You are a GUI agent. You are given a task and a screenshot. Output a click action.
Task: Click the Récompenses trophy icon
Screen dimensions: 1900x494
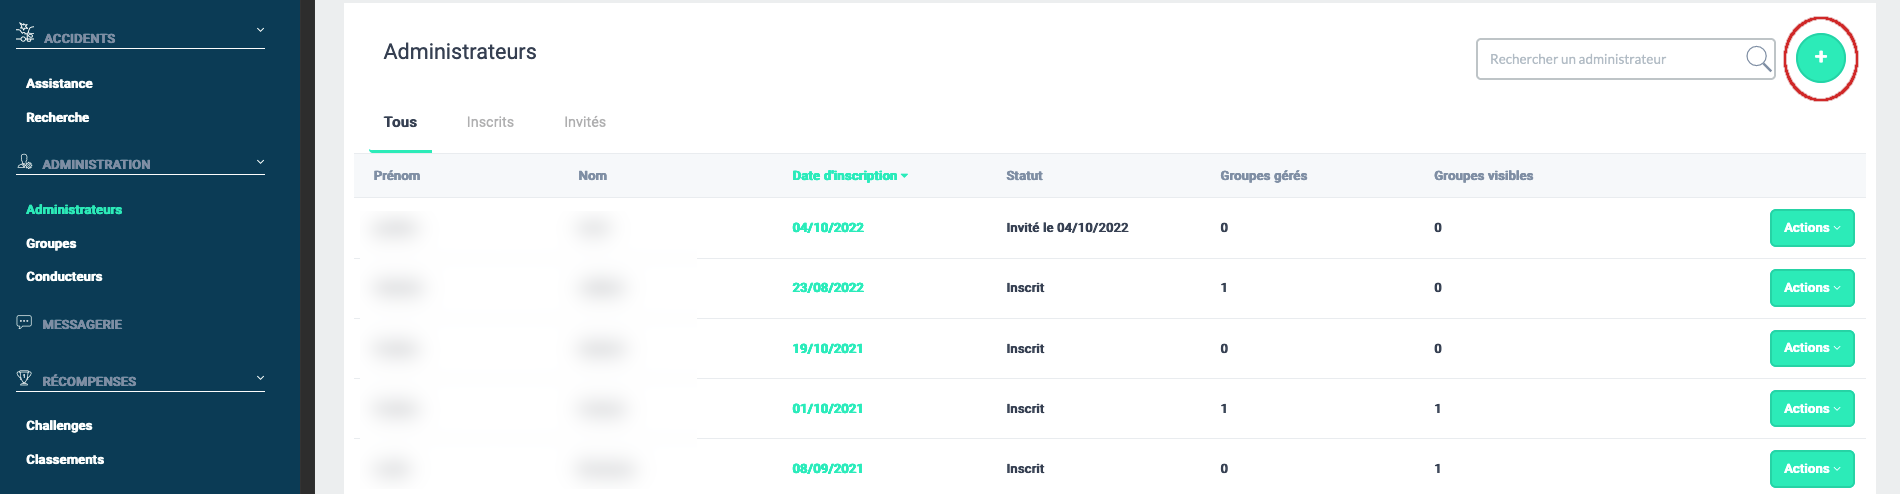pyautogui.click(x=25, y=378)
